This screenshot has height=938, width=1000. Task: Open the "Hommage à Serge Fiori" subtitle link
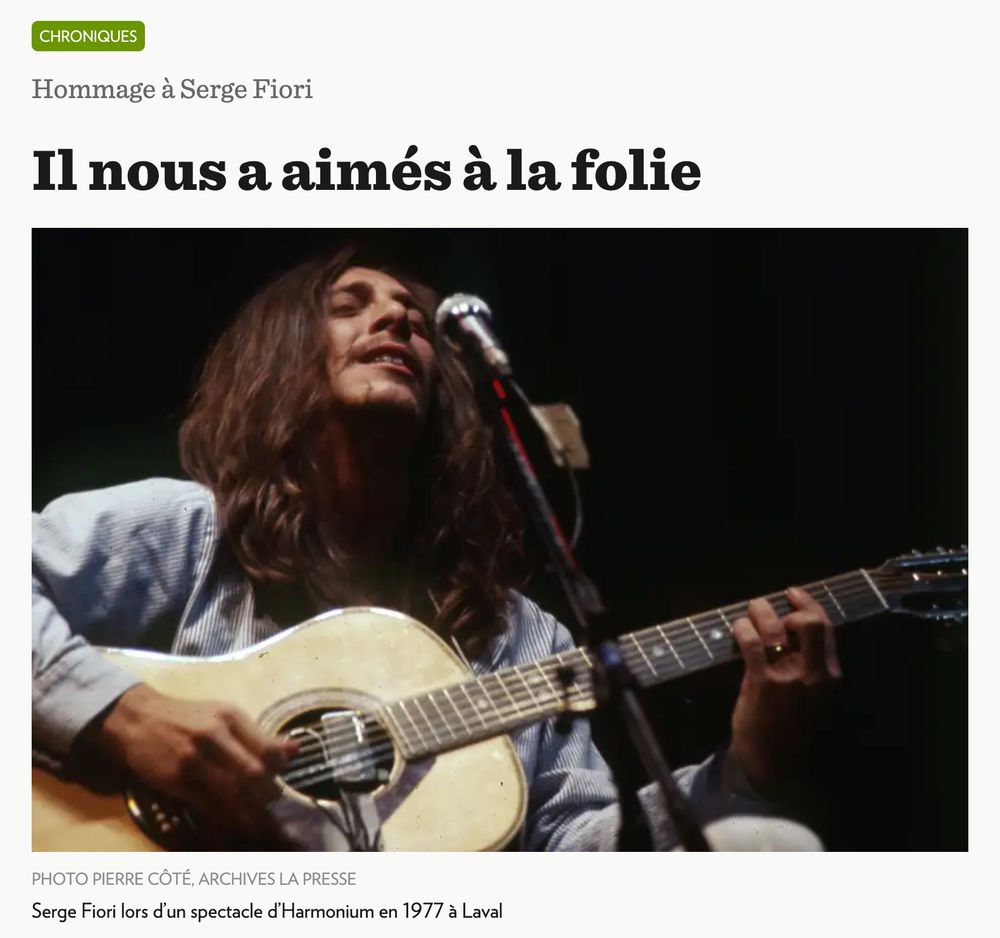(x=172, y=89)
